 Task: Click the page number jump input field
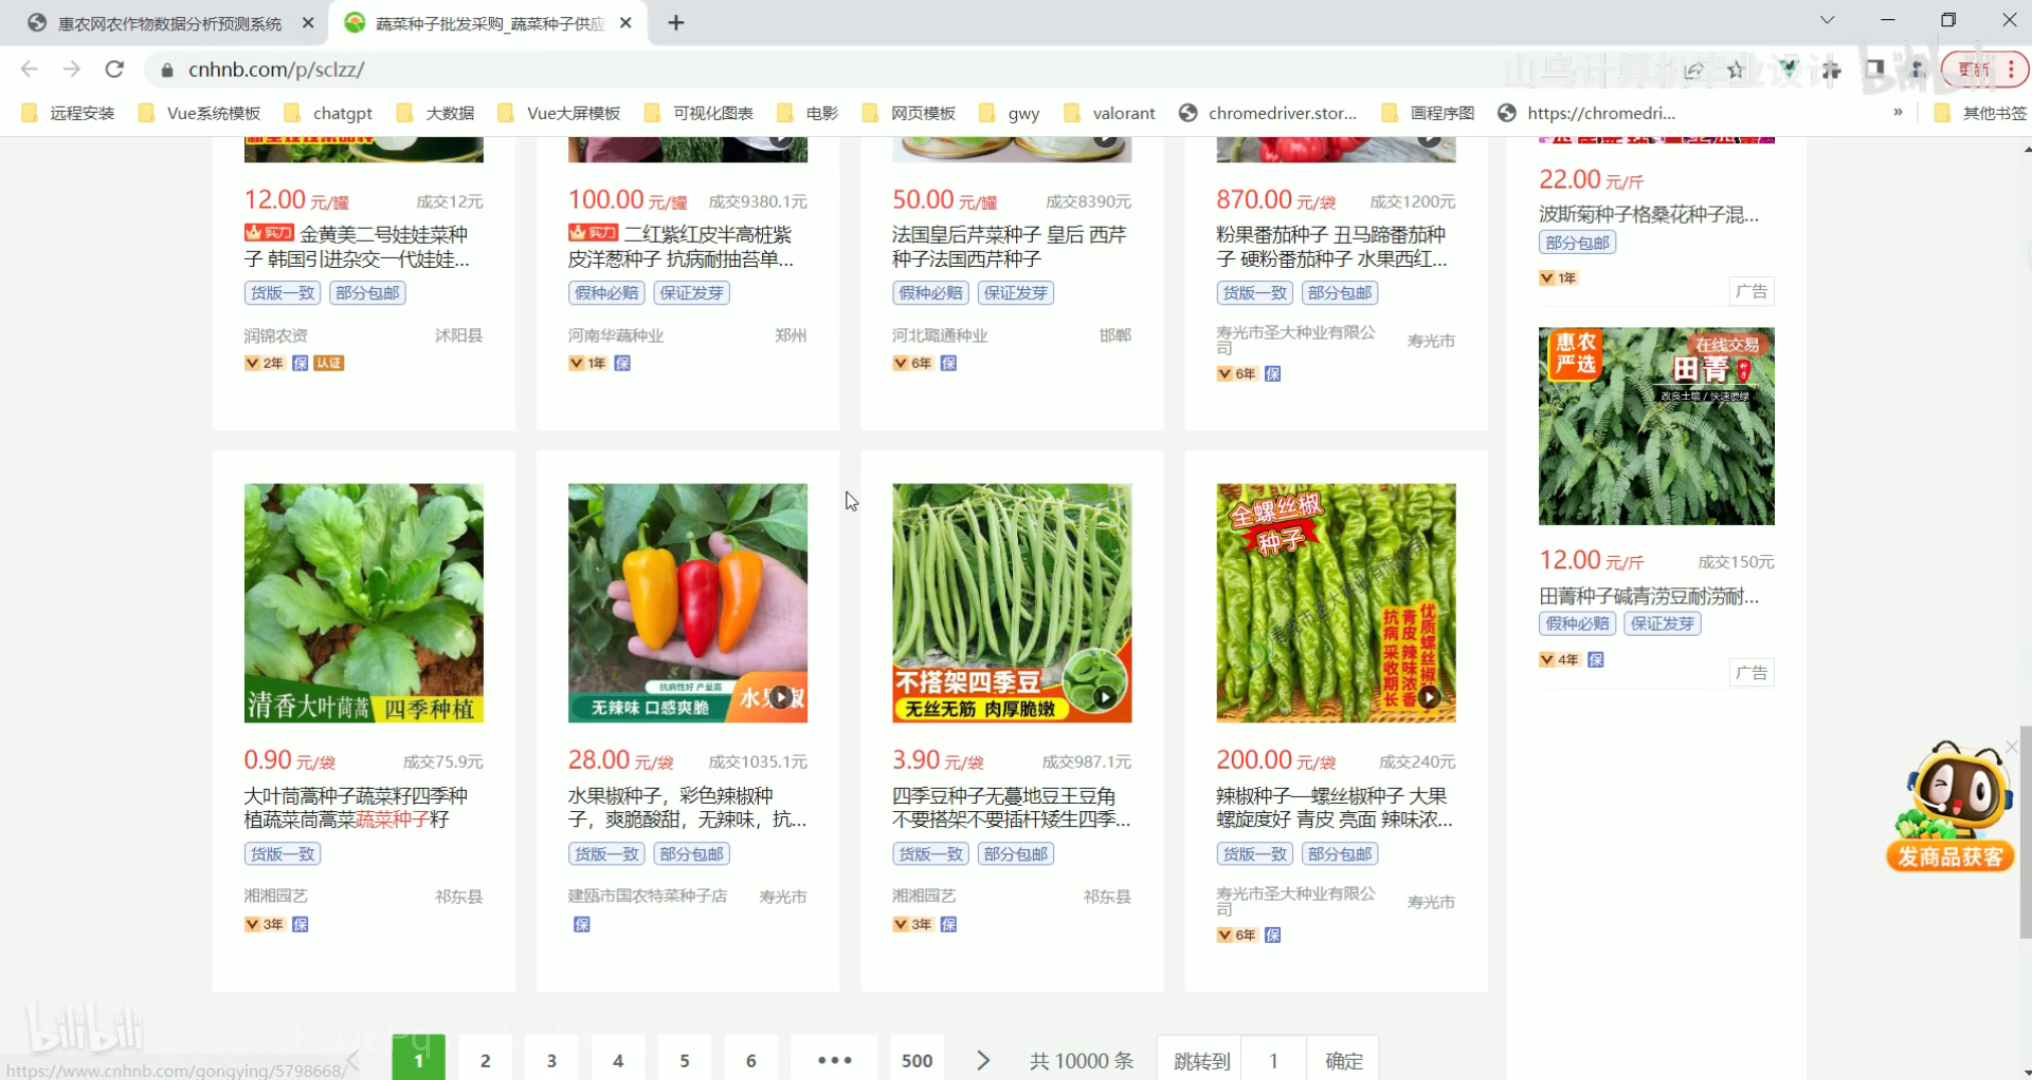[x=1273, y=1060]
